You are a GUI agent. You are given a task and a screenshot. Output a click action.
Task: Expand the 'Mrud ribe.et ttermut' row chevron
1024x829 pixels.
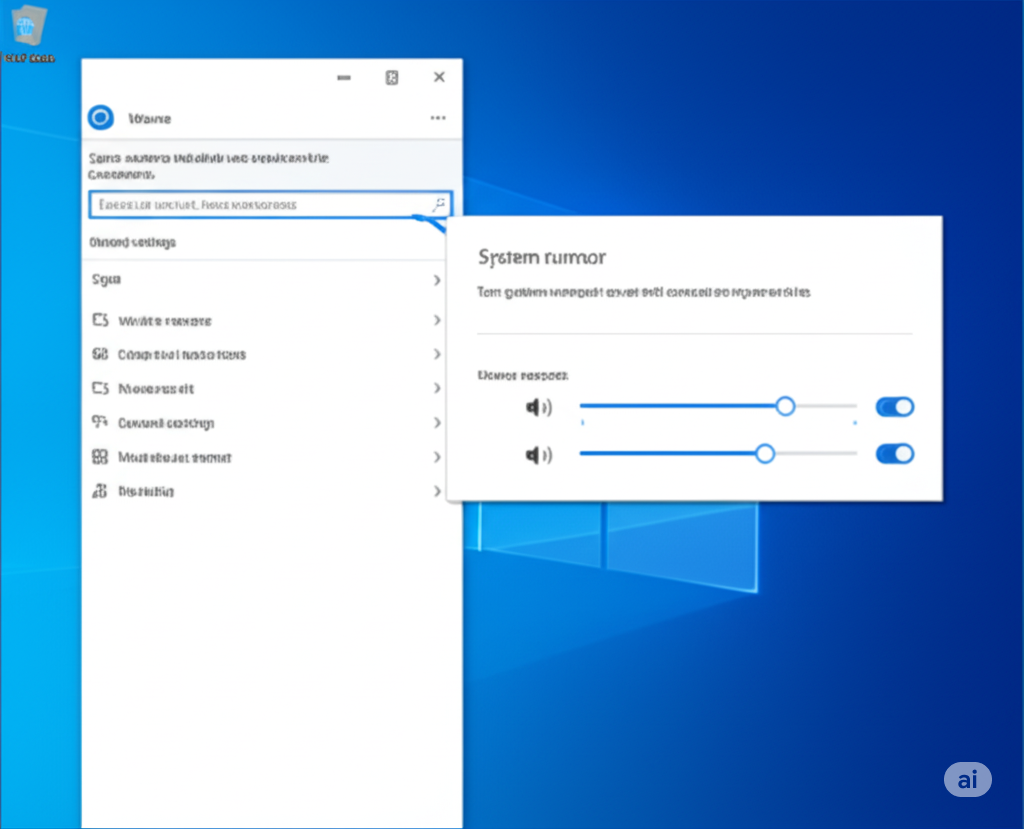click(x=437, y=457)
